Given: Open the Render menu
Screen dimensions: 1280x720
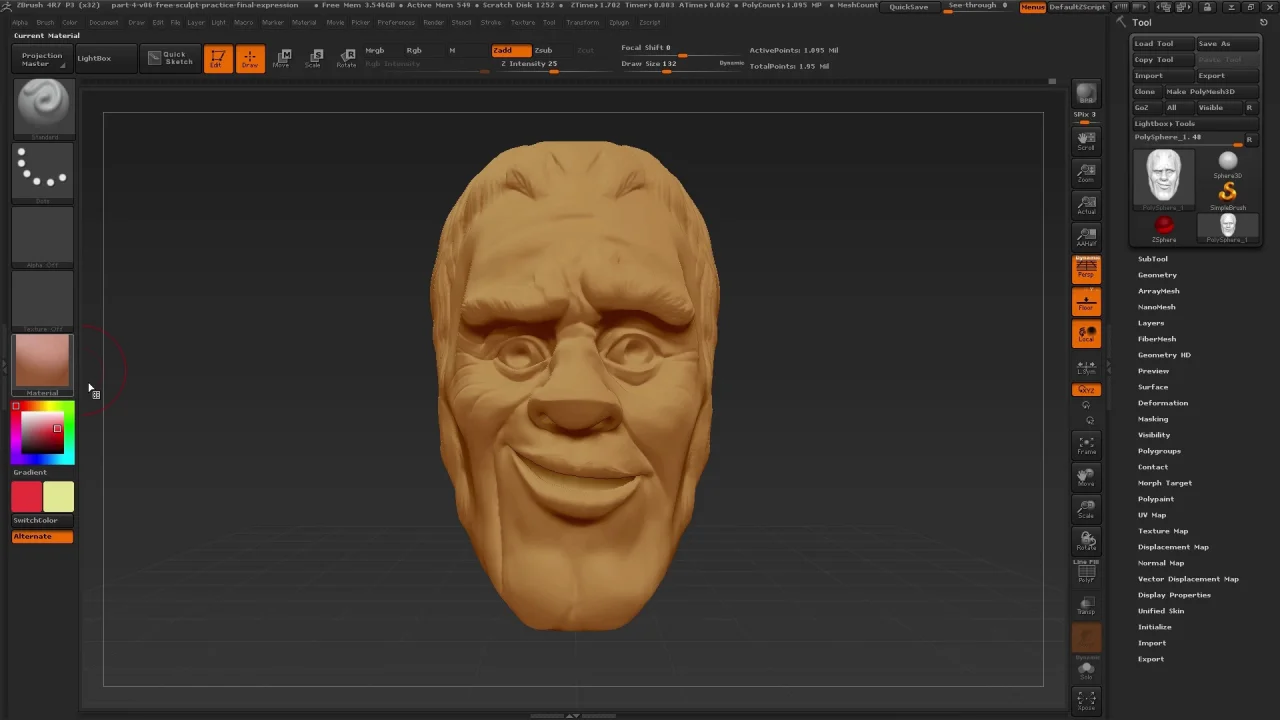Looking at the screenshot, I should point(433,22).
